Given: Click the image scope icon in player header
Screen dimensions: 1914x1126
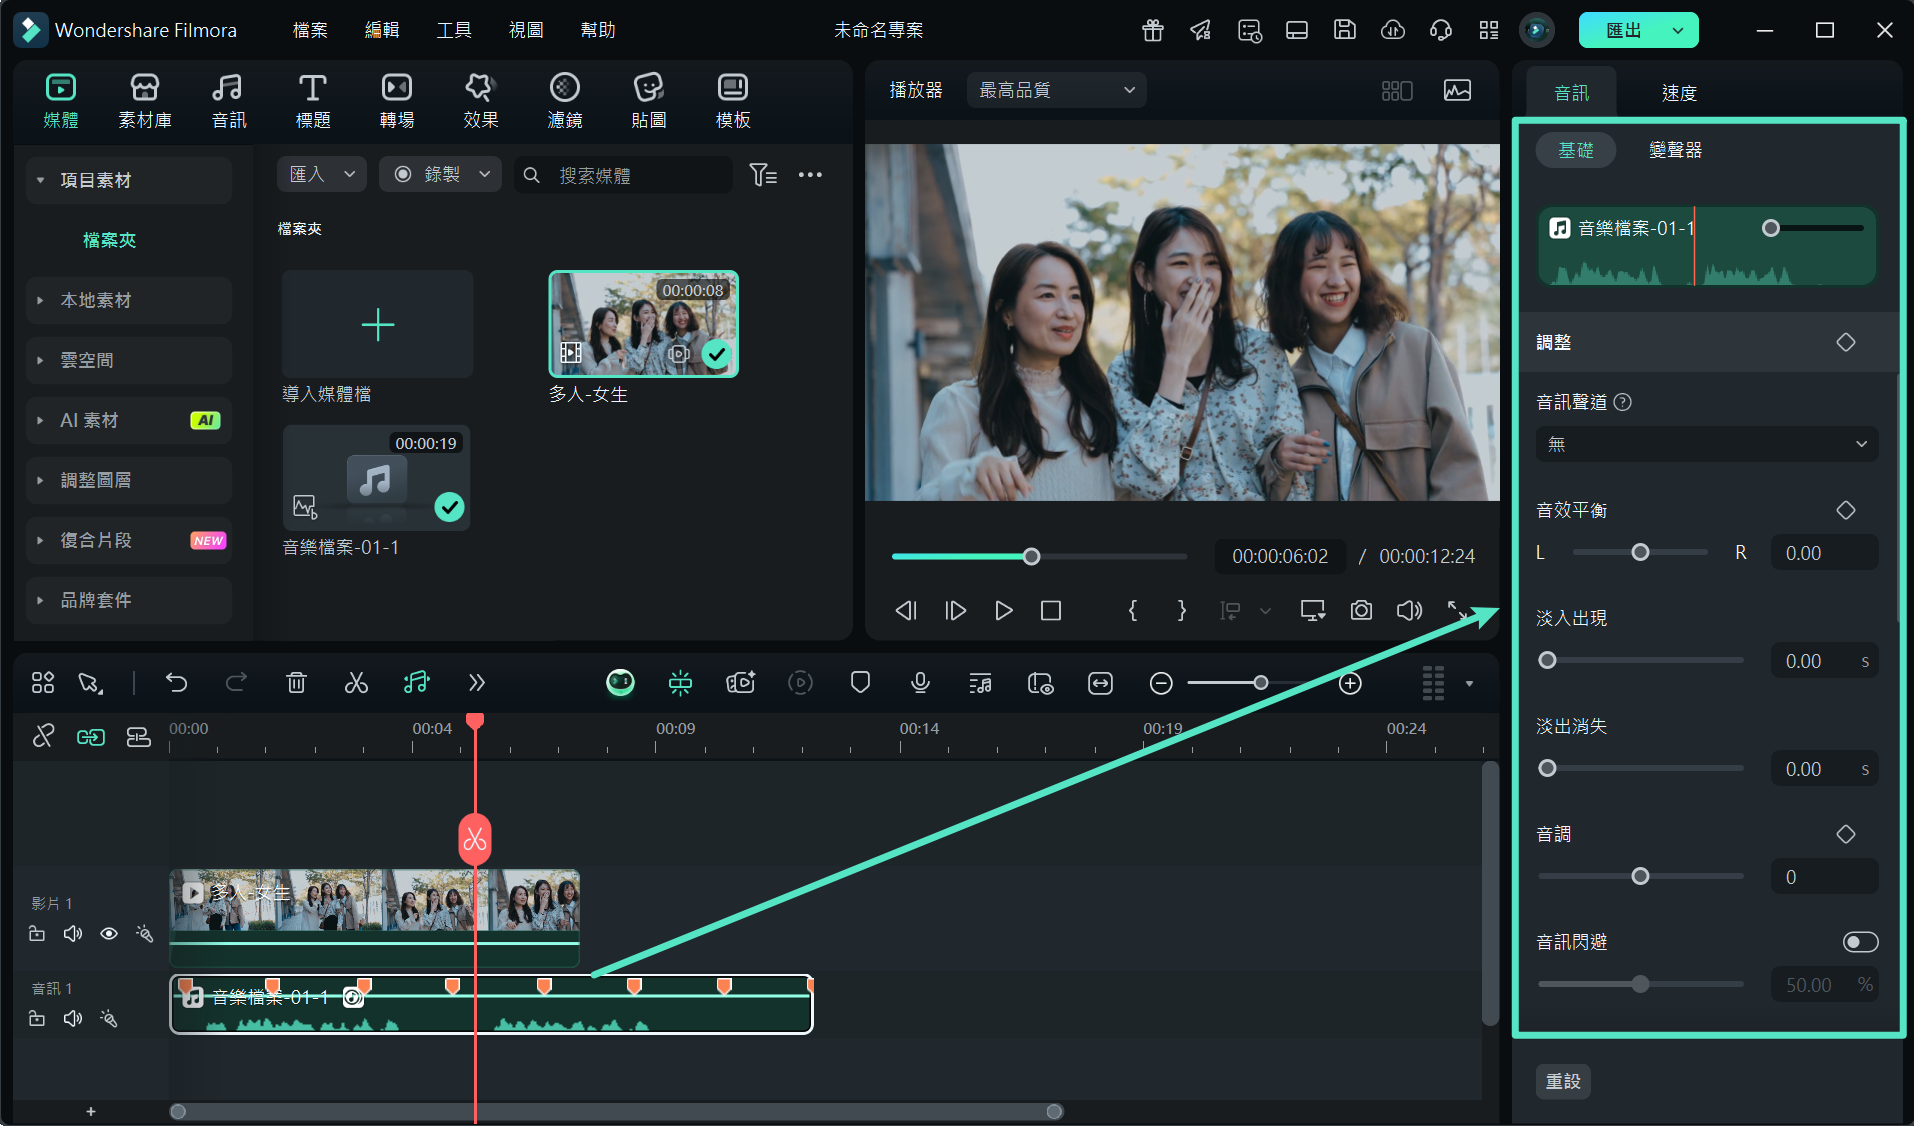Looking at the screenshot, I should [x=1457, y=90].
